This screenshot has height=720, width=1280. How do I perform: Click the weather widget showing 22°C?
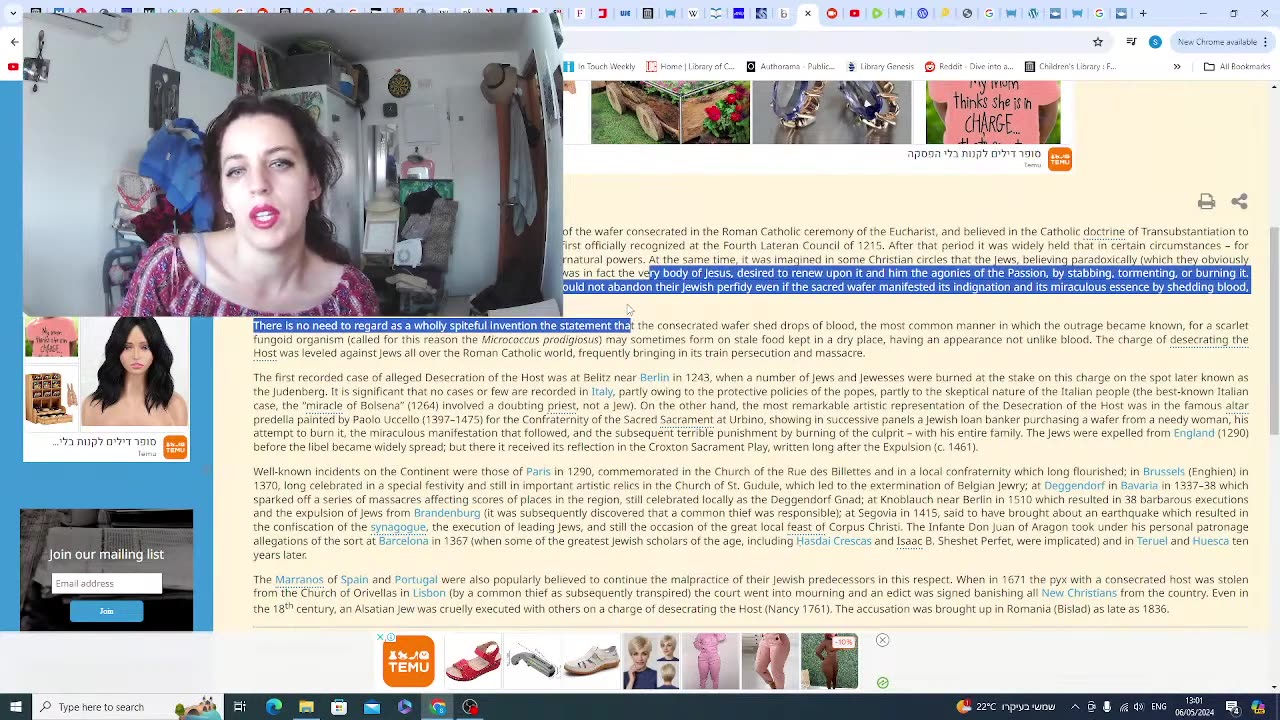tap(1005, 707)
